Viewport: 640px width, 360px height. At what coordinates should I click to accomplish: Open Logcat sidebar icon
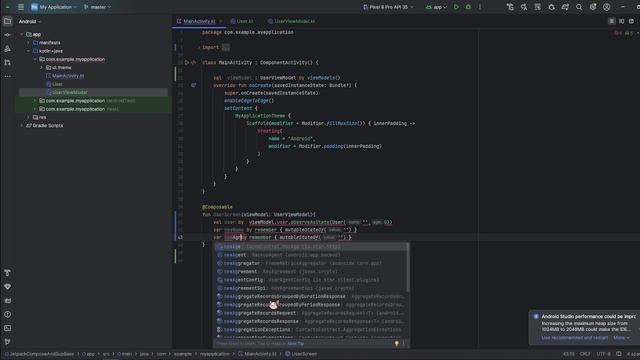[x=7, y=300]
